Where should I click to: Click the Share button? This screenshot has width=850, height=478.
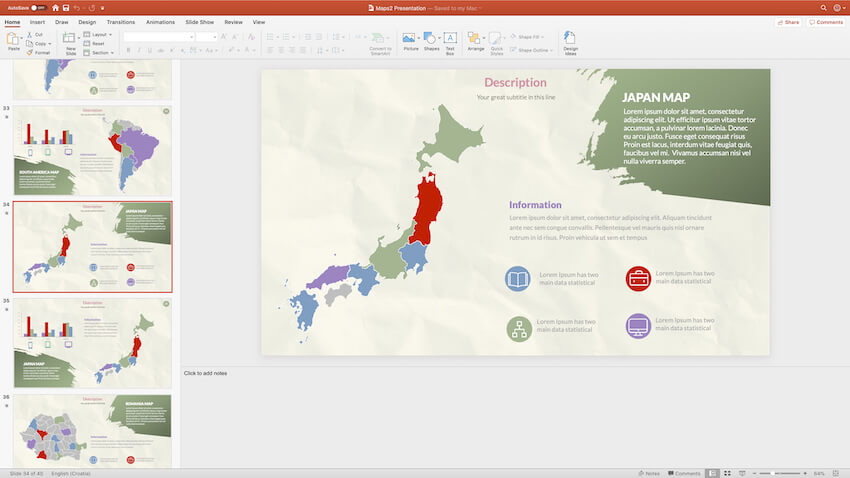click(788, 21)
